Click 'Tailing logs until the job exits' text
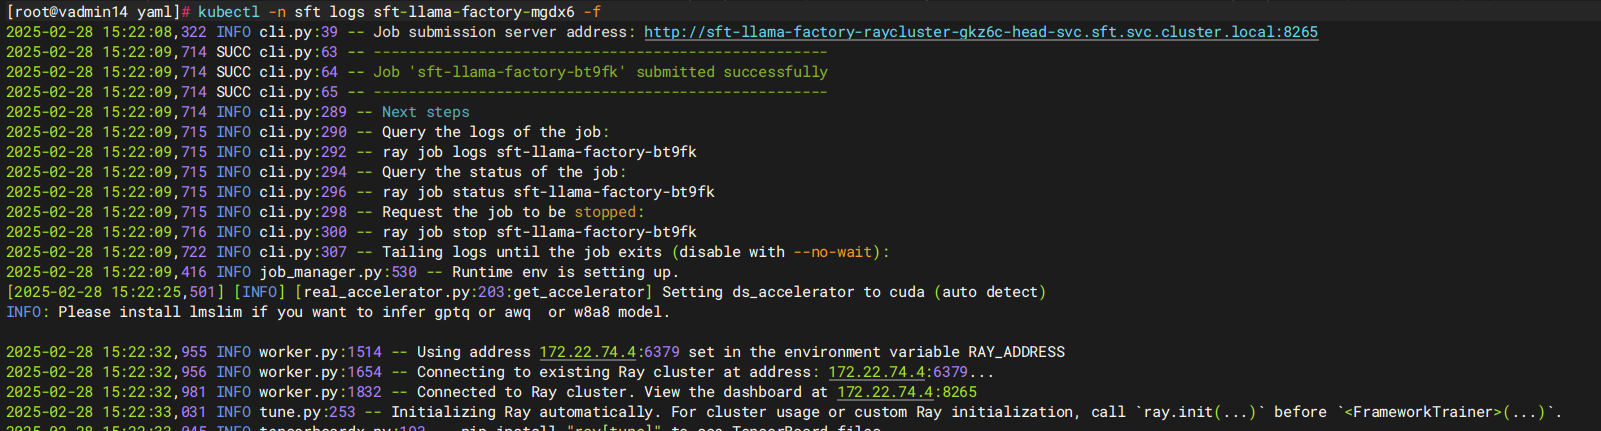The height and width of the screenshot is (431, 1601). 522,252
